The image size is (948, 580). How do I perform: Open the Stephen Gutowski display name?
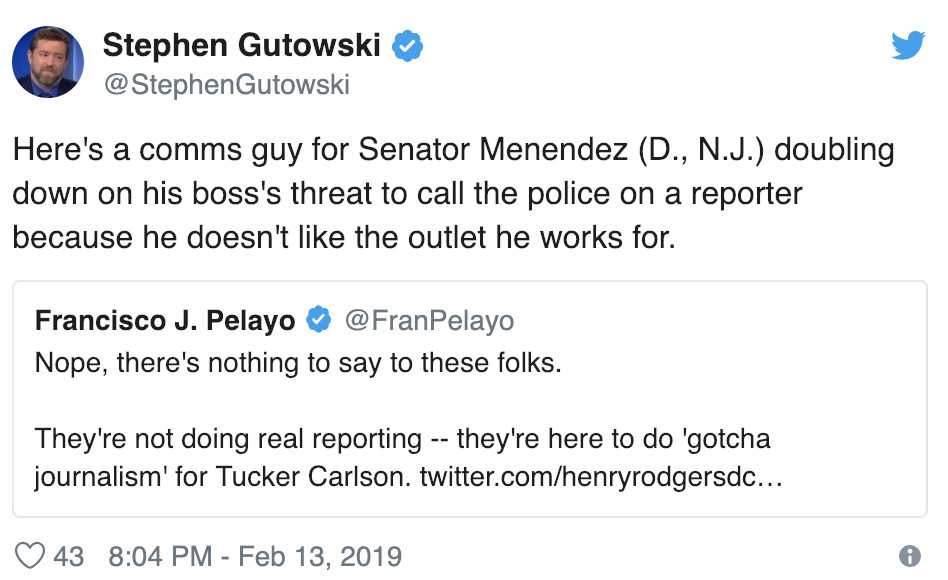241,45
